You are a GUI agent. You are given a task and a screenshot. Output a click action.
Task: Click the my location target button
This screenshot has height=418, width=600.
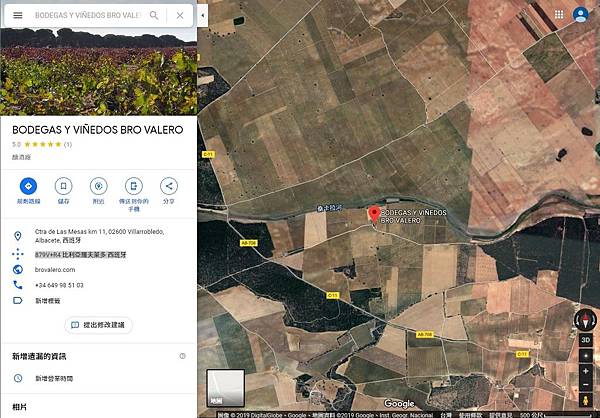pyautogui.click(x=585, y=356)
